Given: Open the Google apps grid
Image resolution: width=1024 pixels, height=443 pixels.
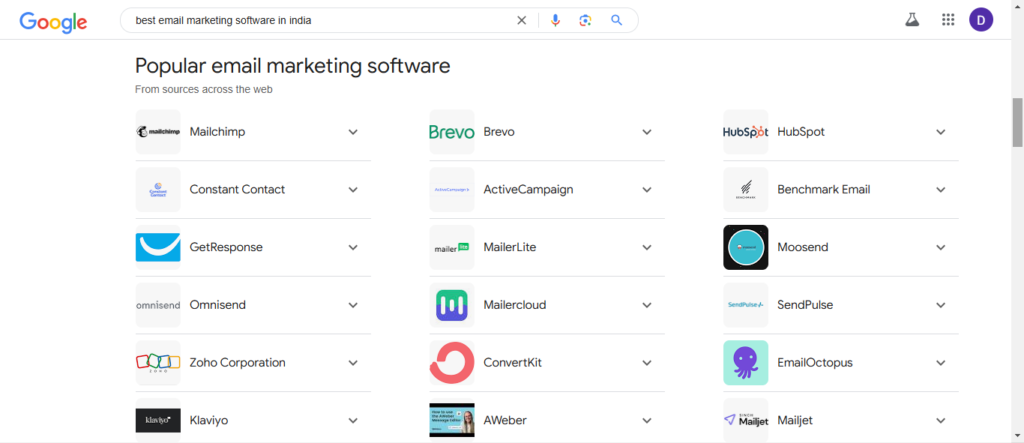Looking at the screenshot, I should click(948, 20).
